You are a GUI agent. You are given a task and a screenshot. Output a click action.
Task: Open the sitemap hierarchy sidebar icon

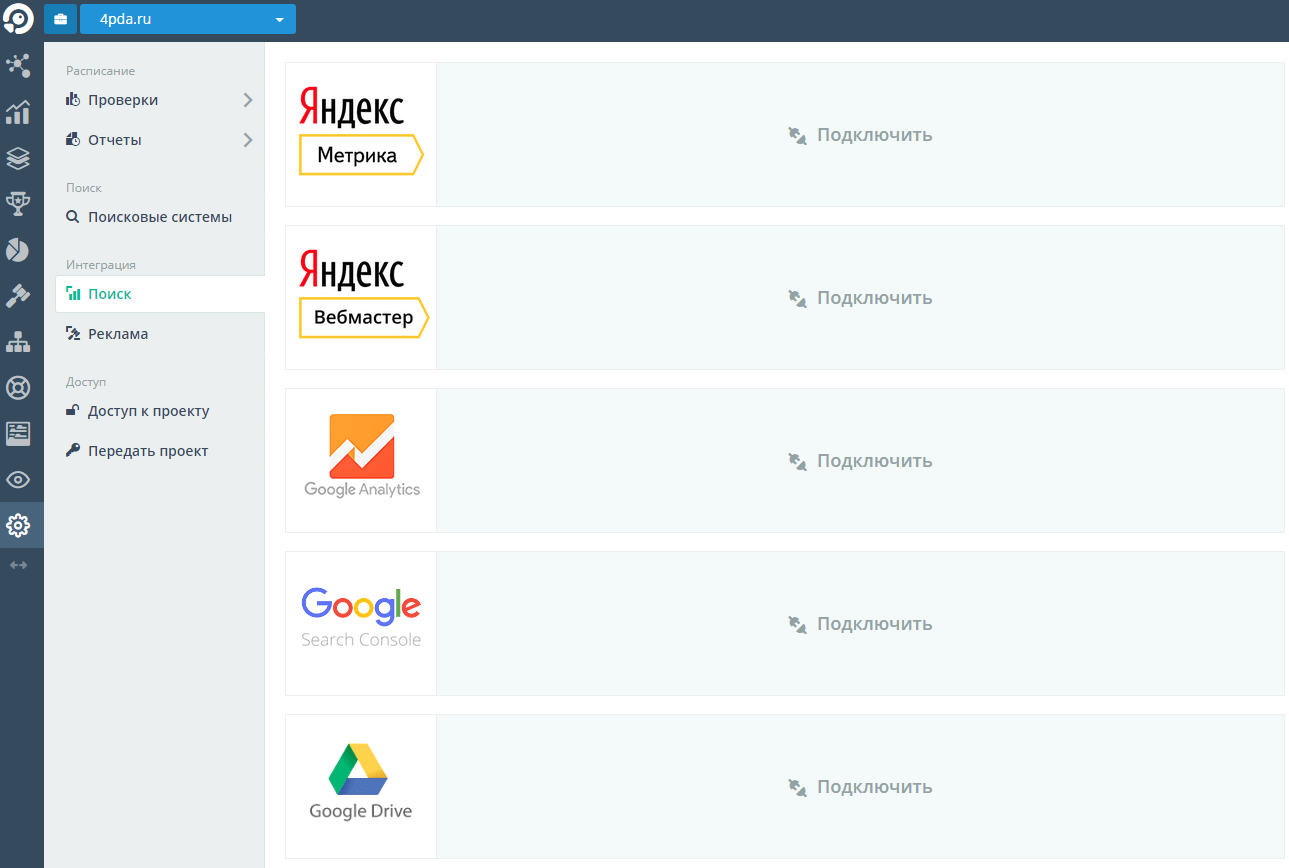(18, 341)
